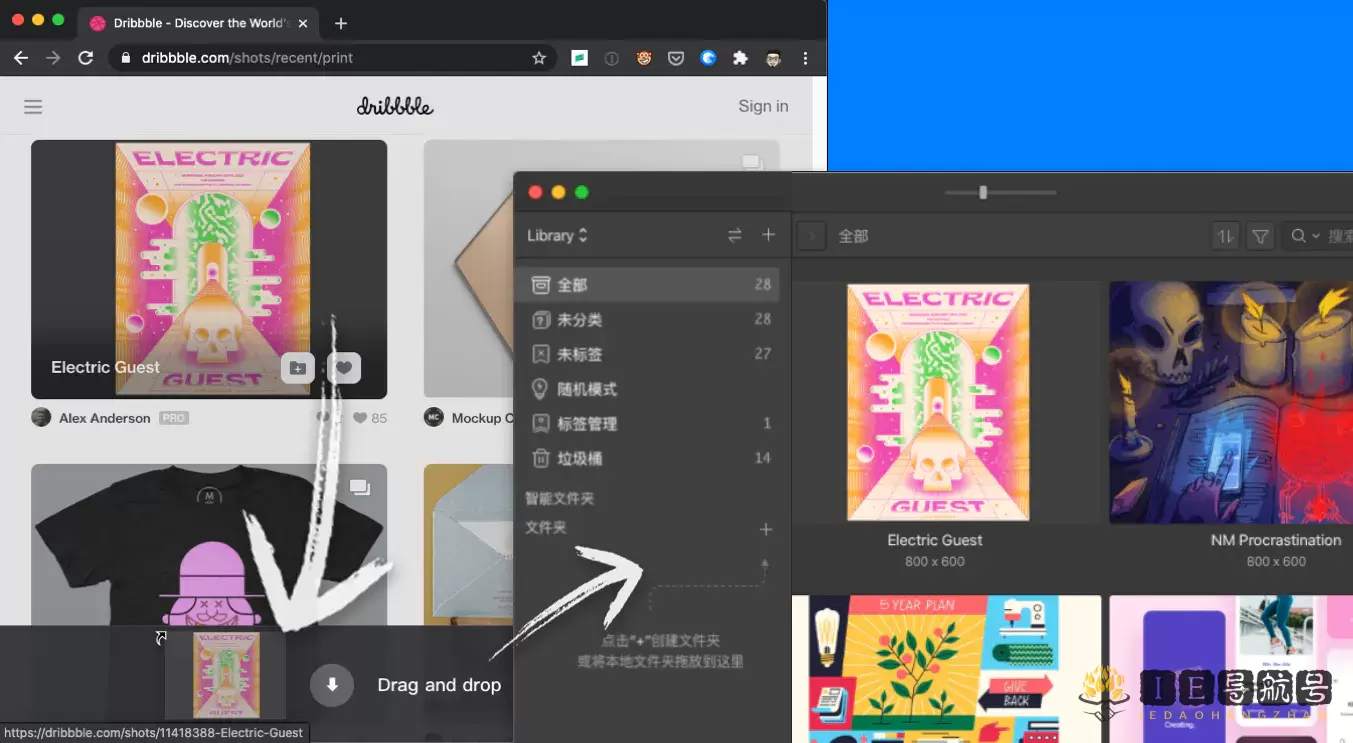The height and width of the screenshot is (743, 1353).
Task: Open 随机模式 random mode
Action: click(647, 389)
